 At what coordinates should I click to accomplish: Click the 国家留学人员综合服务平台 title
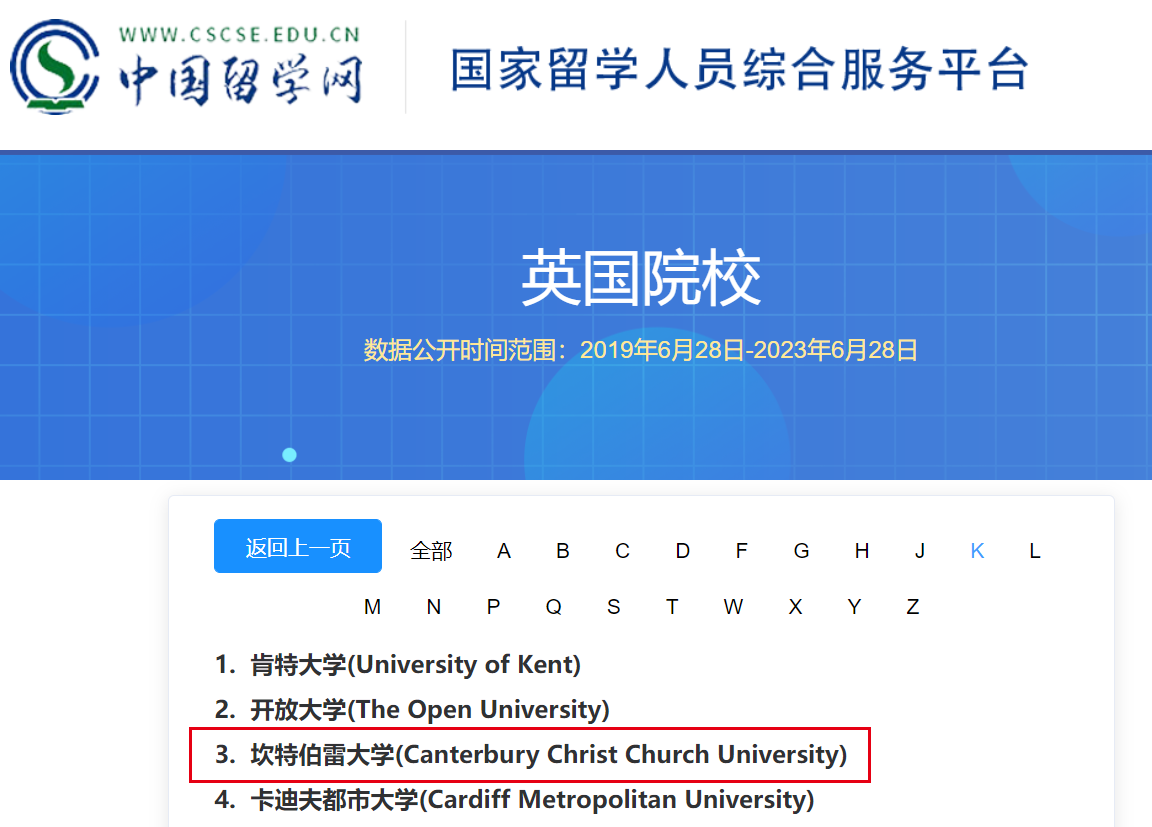click(739, 70)
